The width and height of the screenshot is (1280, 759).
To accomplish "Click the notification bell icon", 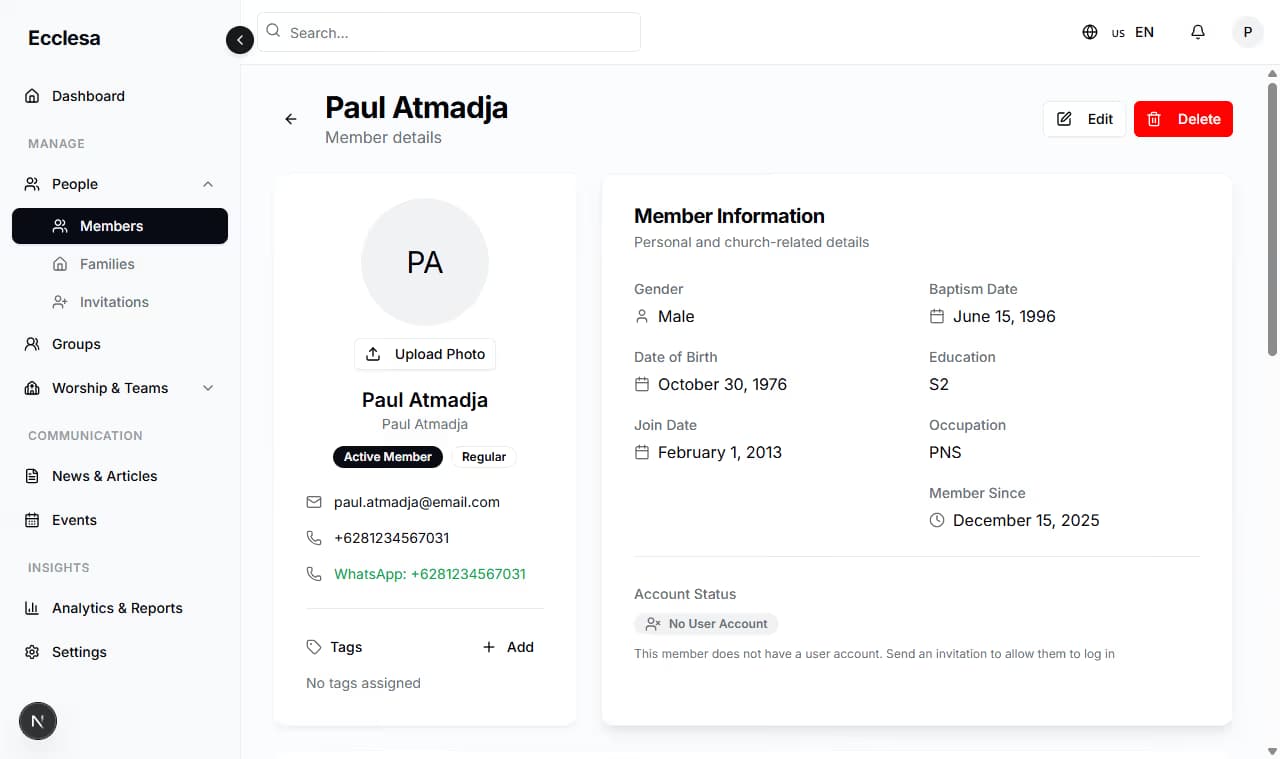I will (x=1198, y=32).
